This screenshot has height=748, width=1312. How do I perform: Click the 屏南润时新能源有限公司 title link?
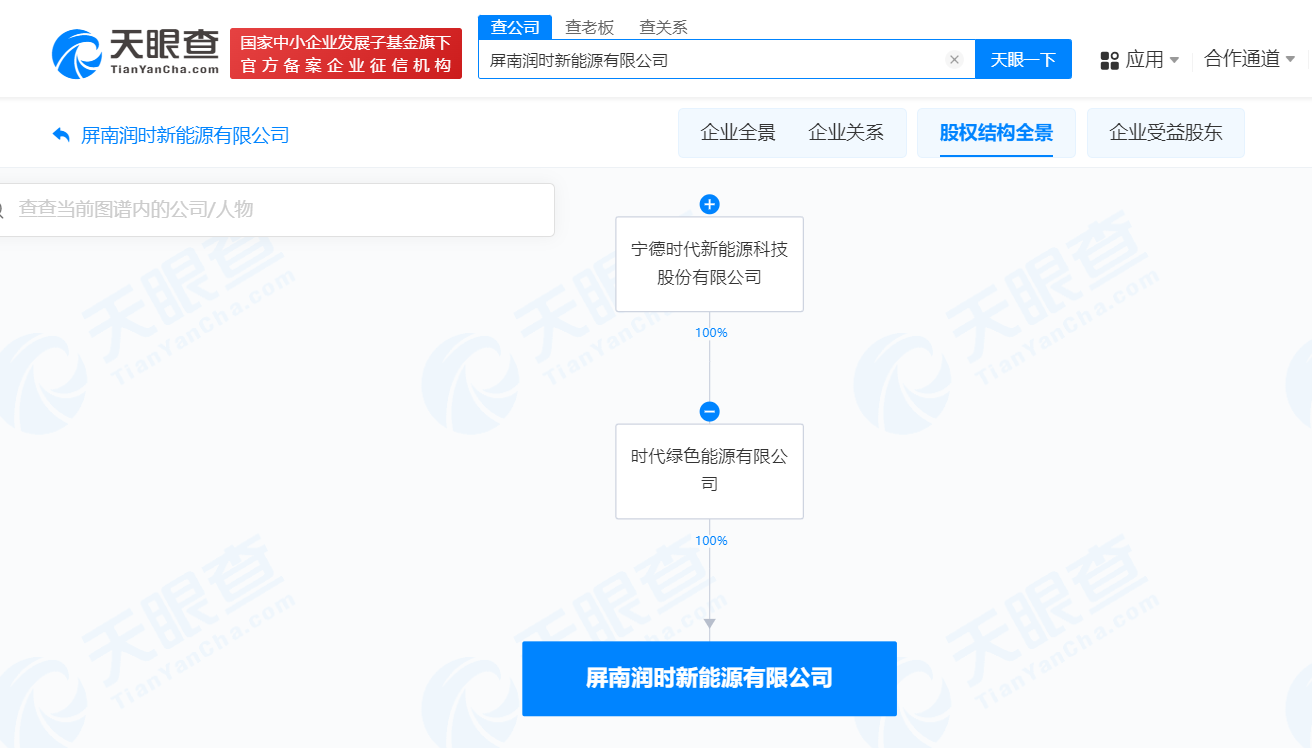click(x=185, y=135)
